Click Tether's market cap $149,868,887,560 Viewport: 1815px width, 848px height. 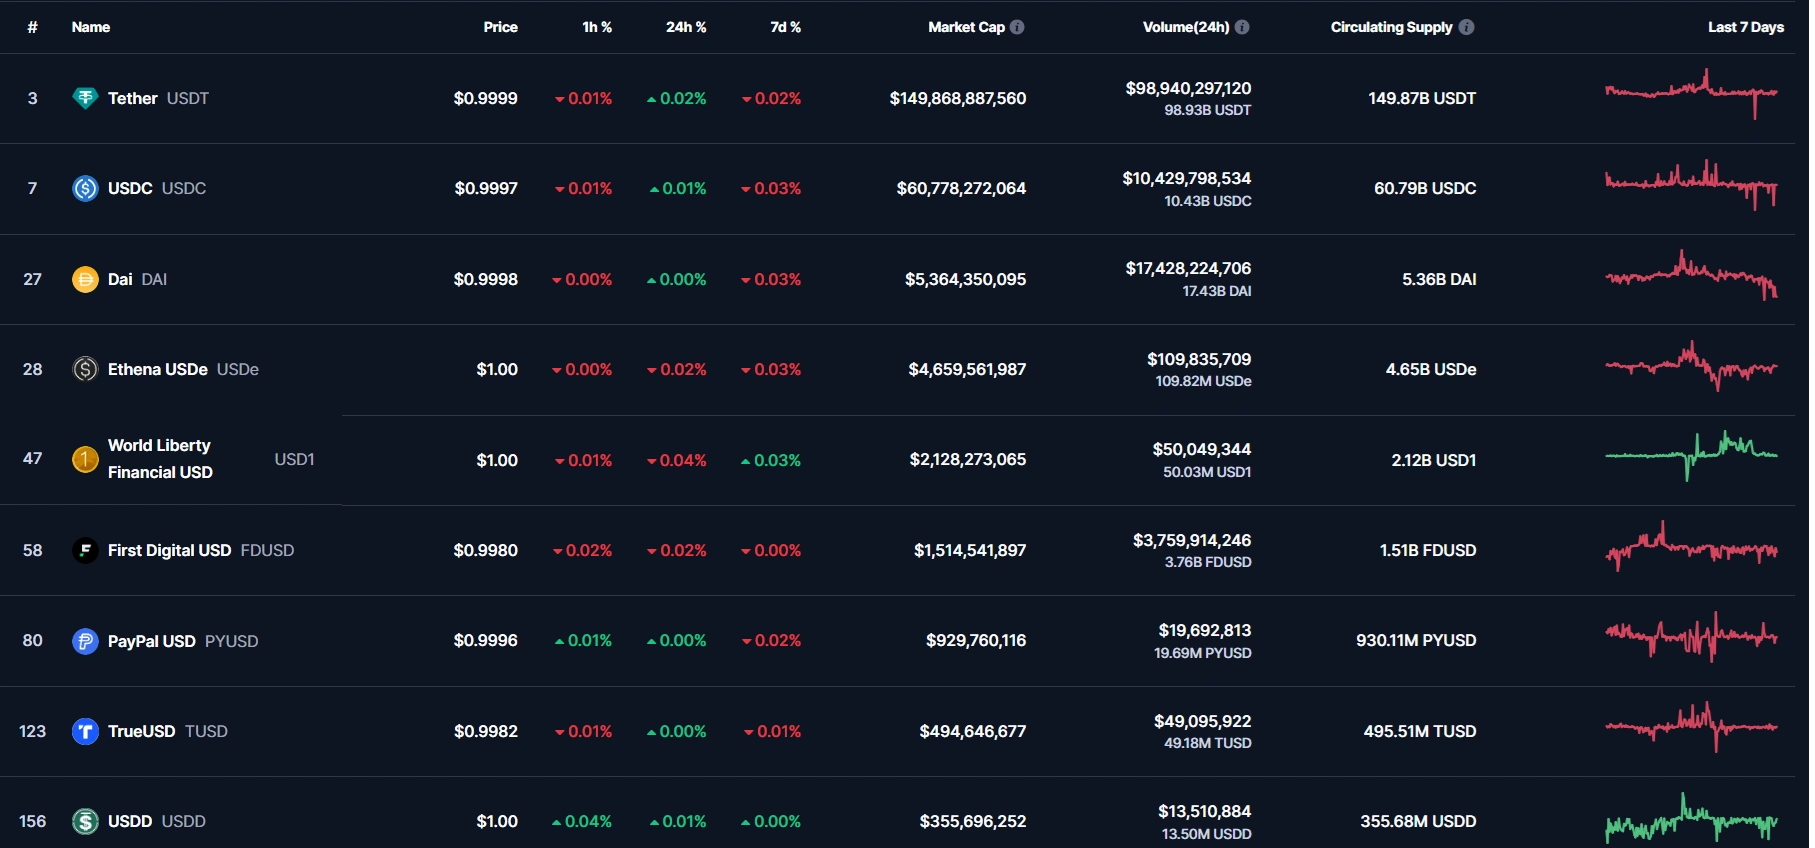click(x=958, y=98)
